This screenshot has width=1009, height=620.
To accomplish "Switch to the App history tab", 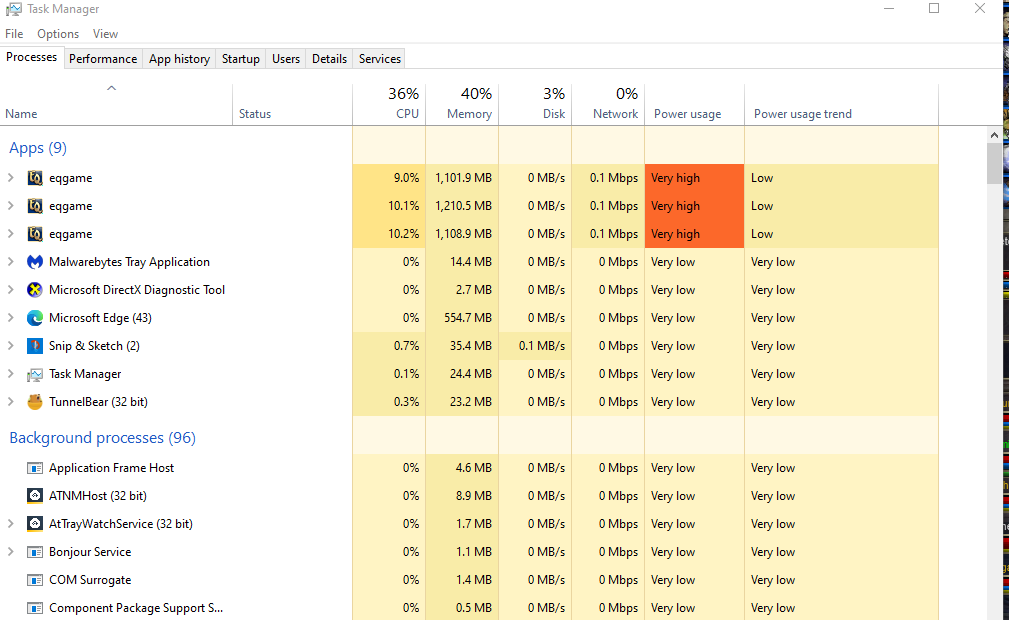I will (x=180, y=59).
